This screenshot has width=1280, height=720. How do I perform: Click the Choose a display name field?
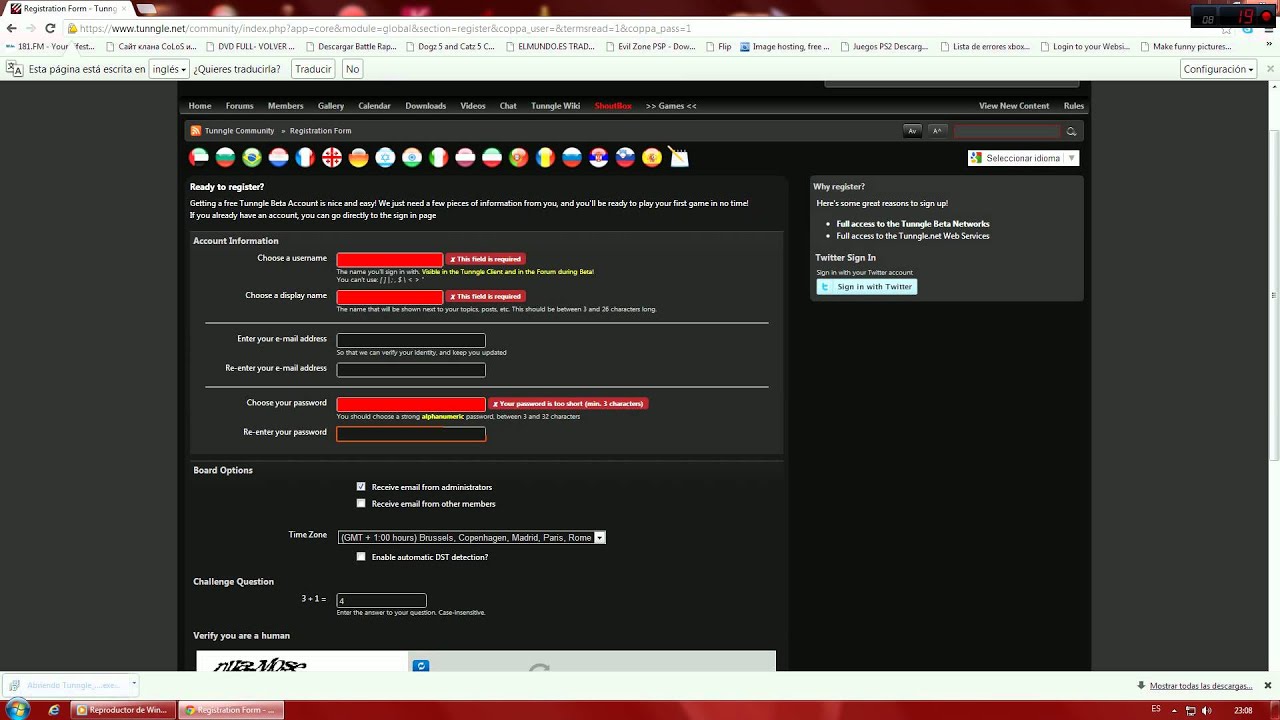[x=390, y=297]
